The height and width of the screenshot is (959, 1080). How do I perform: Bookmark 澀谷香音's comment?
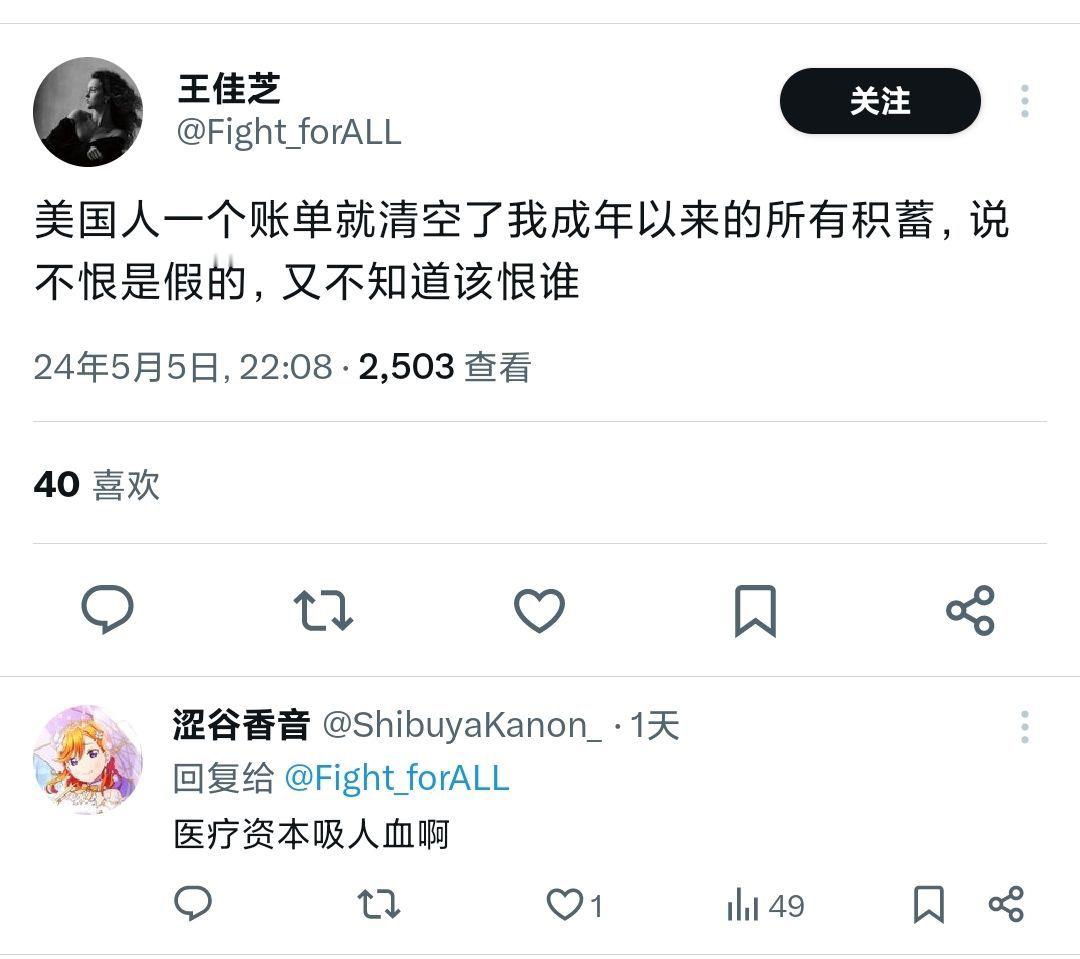[928, 905]
